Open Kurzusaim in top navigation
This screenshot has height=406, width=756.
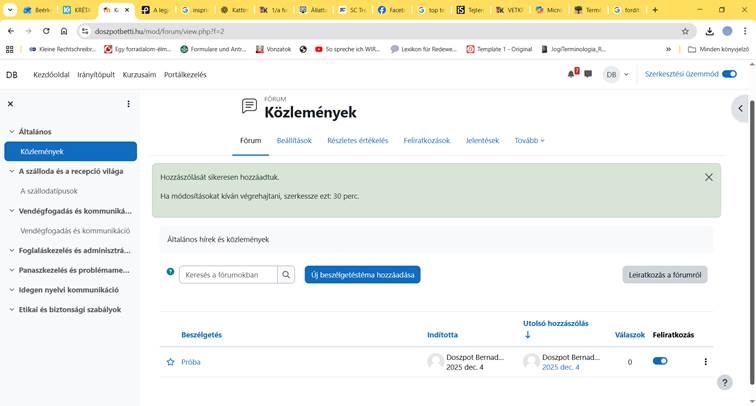139,75
